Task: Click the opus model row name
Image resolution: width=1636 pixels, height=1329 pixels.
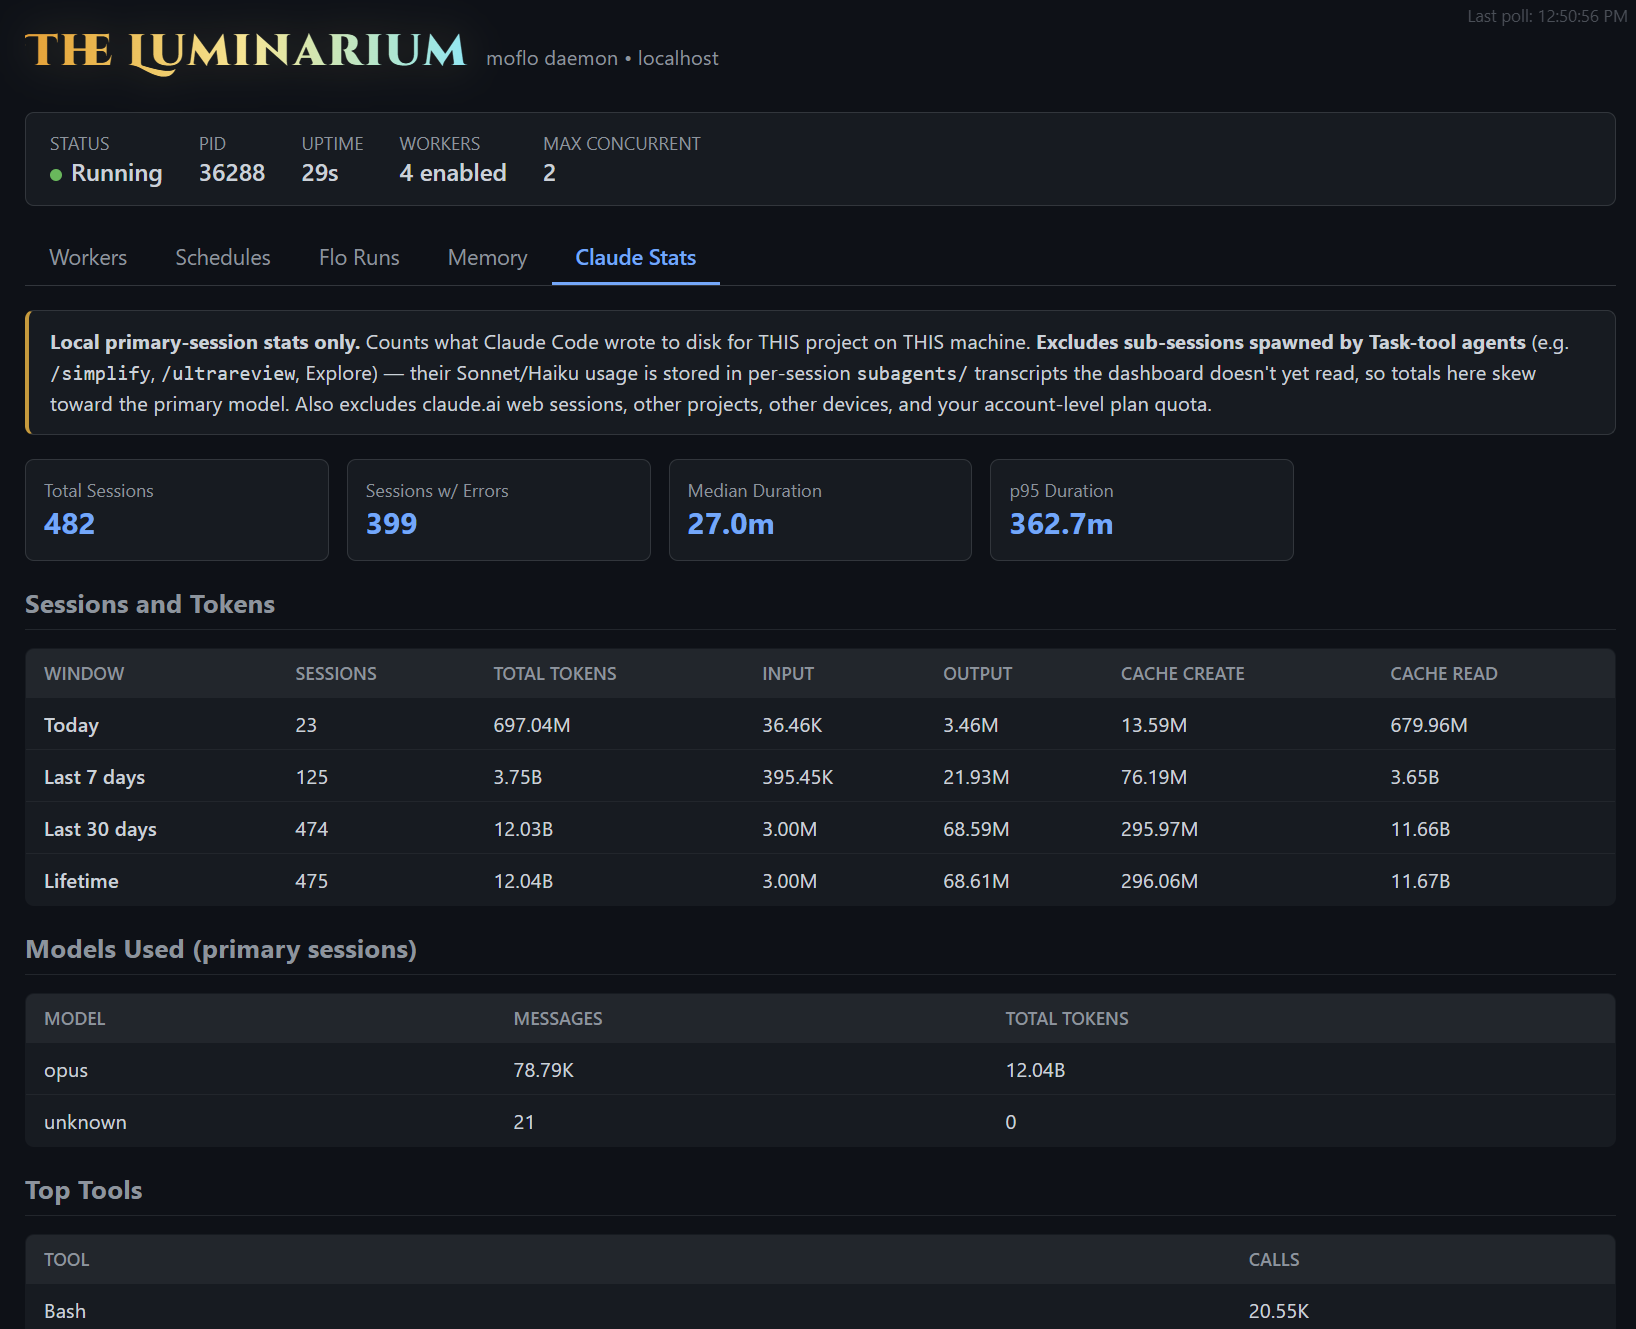Action: tap(66, 1070)
